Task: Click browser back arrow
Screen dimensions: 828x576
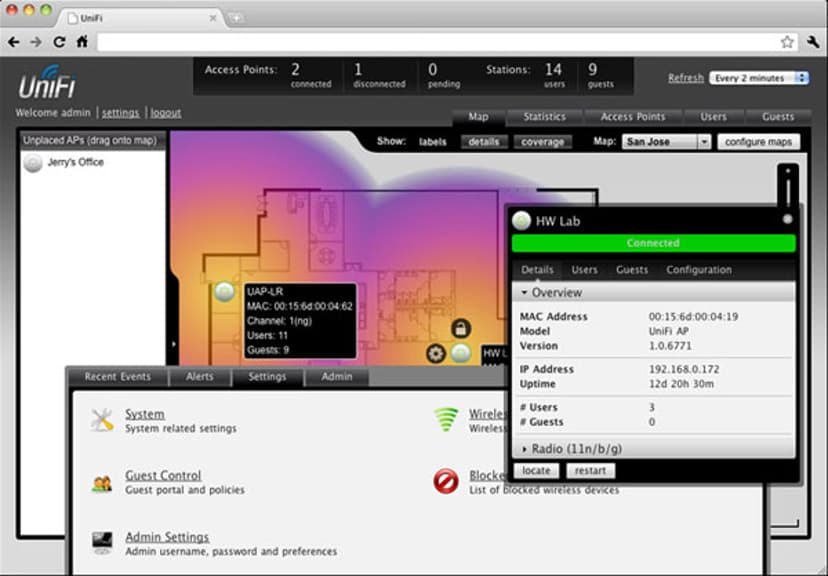Action: point(14,42)
